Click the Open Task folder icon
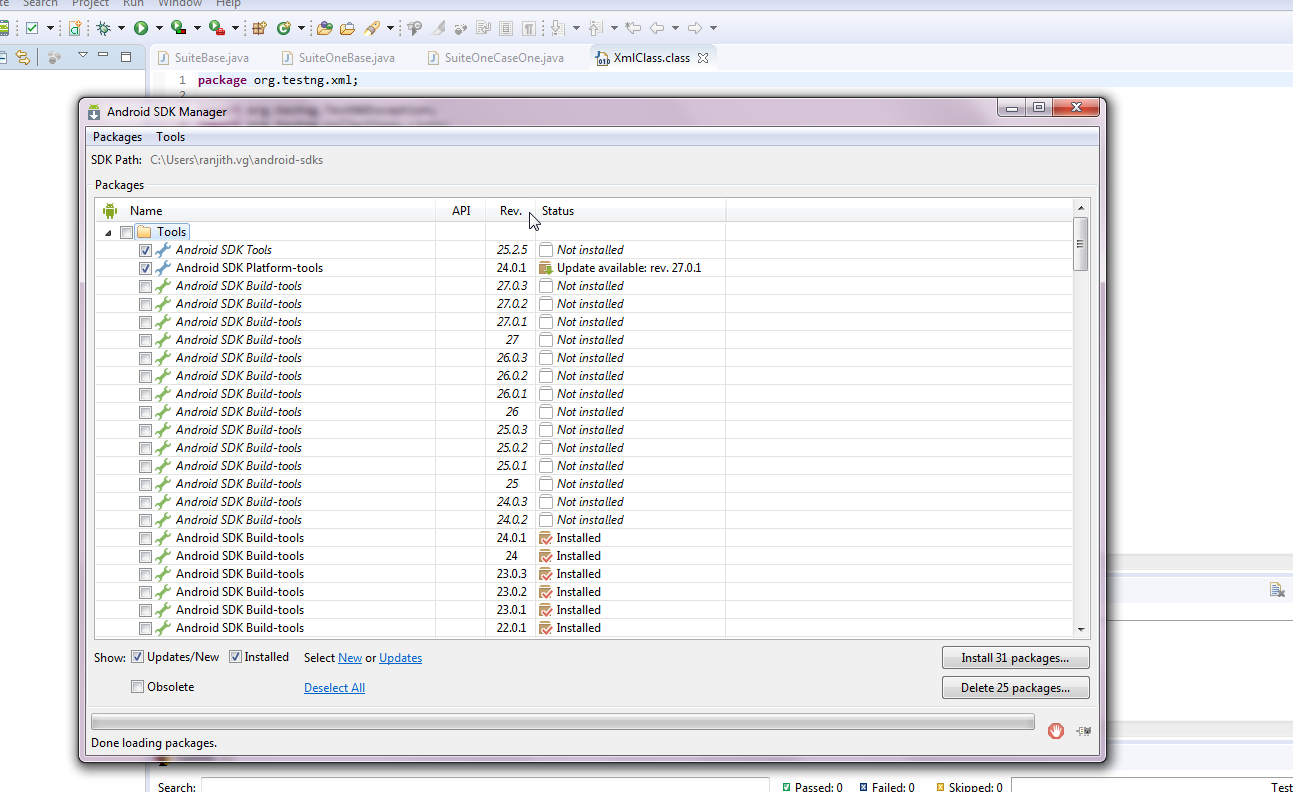The width and height of the screenshot is (1293, 792). pos(348,28)
